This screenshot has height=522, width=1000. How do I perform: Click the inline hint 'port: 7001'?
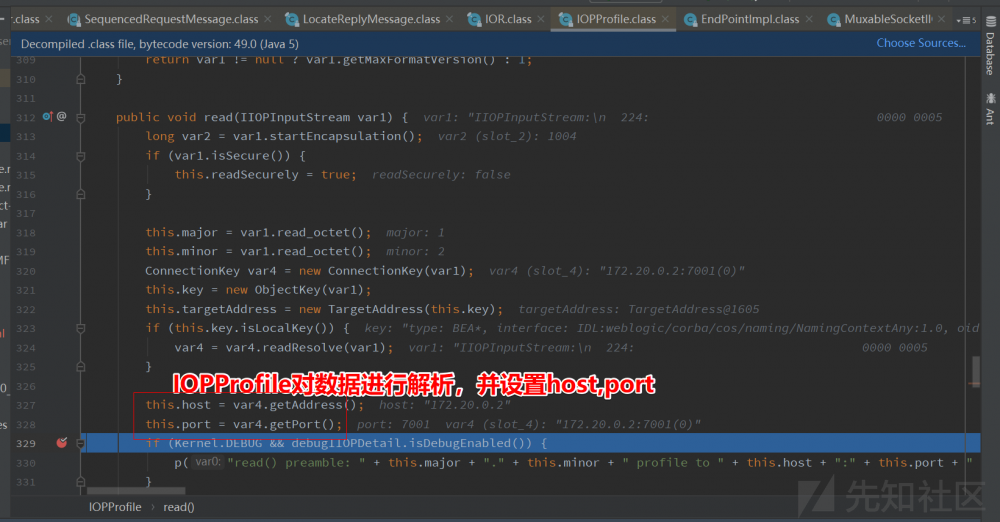coord(393,424)
